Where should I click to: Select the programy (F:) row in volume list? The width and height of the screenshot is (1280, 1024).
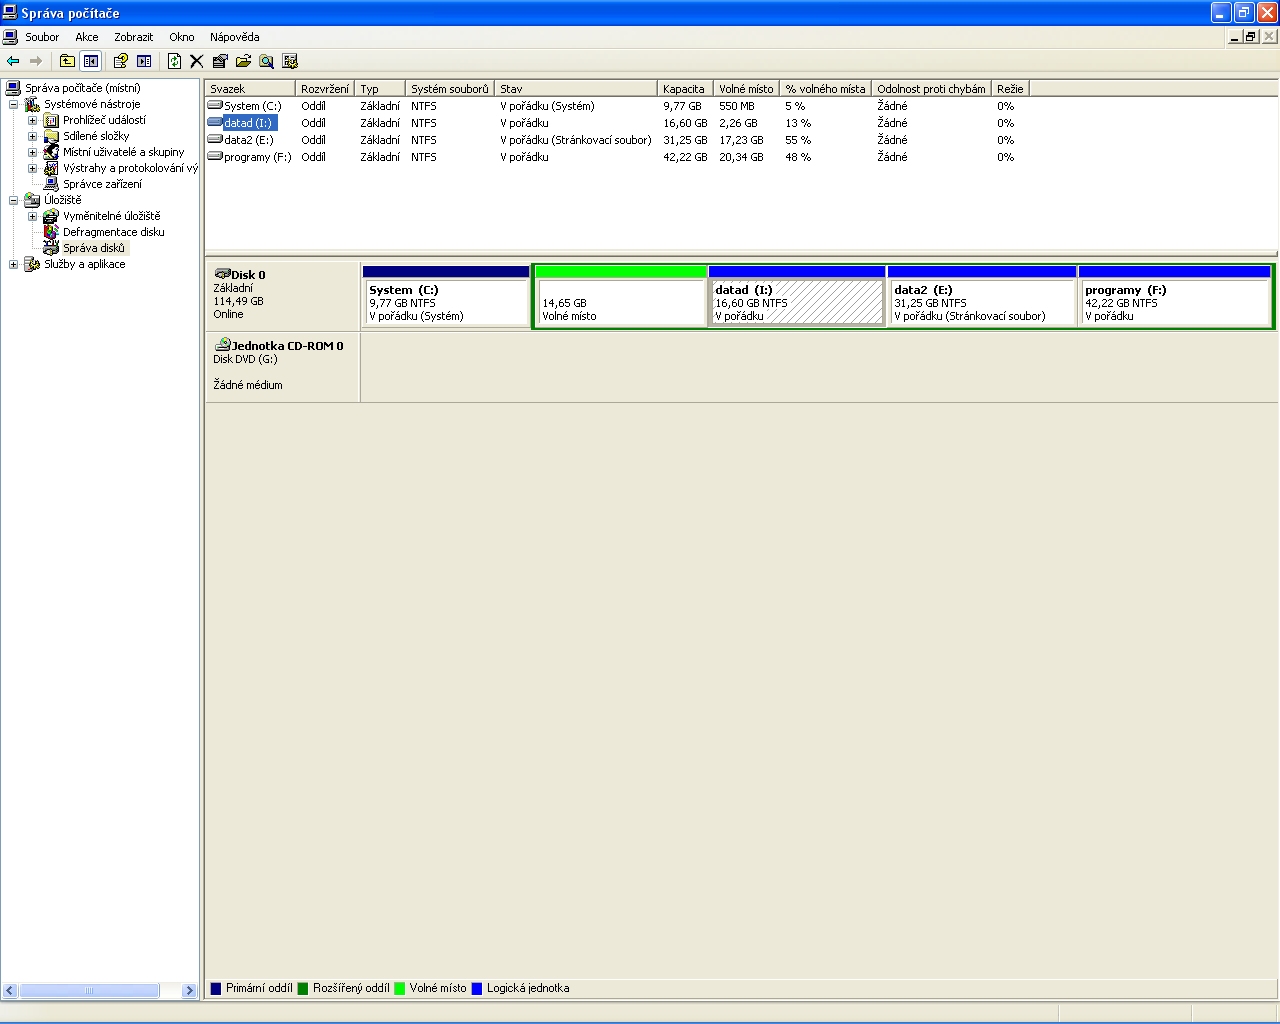(257, 157)
